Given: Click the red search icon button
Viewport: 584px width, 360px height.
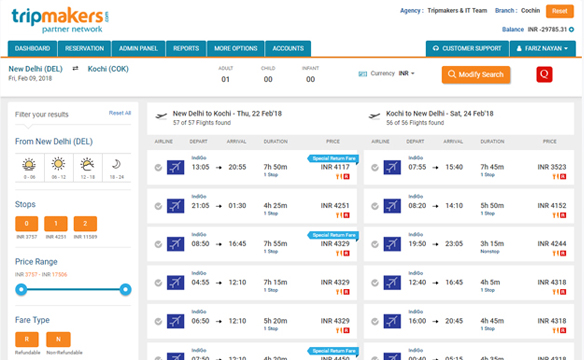Looking at the screenshot, I should [x=544, y=74].
